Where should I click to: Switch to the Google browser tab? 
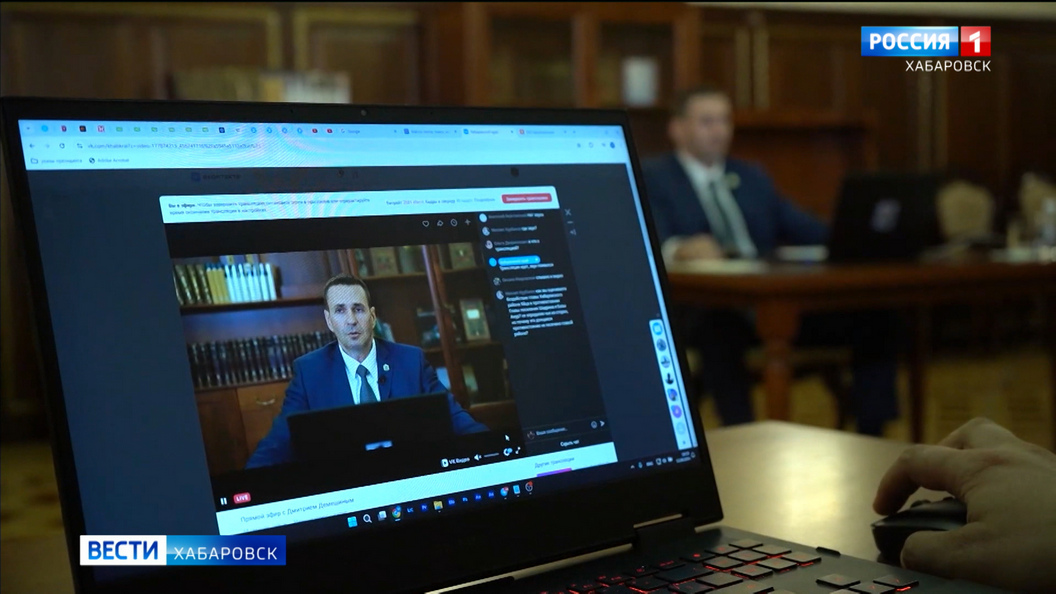coord(367,131)
